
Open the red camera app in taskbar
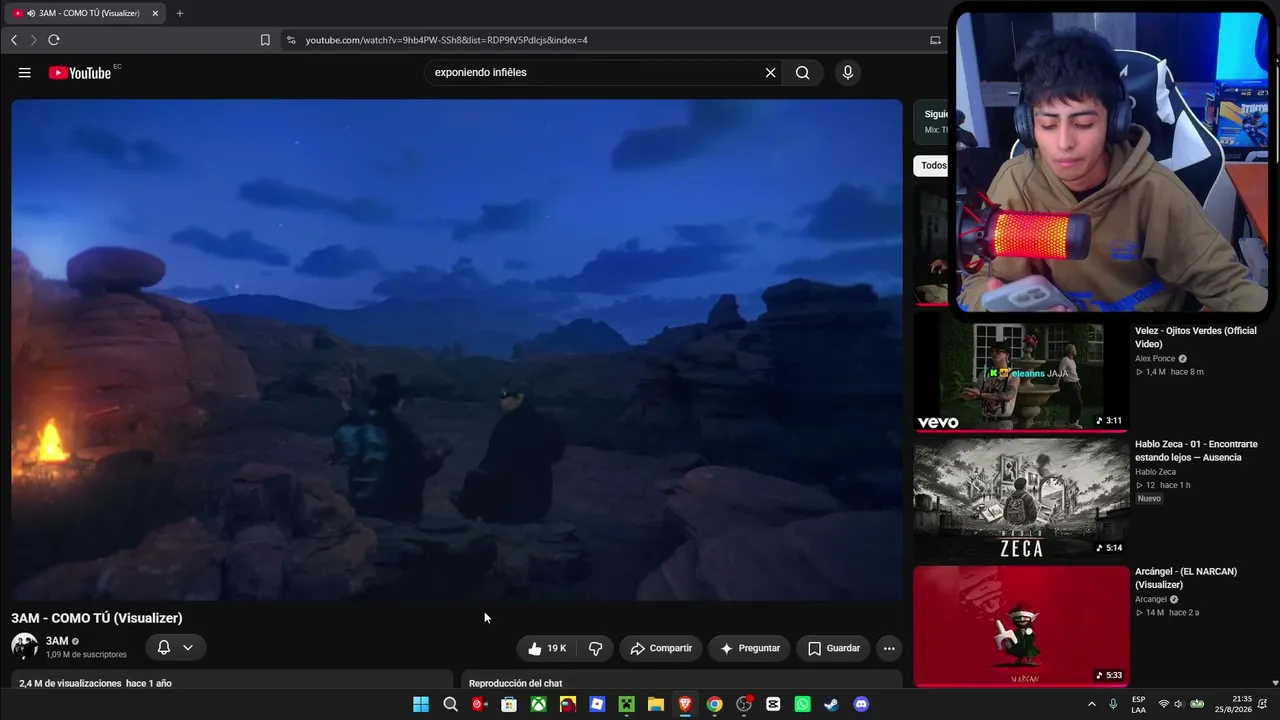click(480, 704)
